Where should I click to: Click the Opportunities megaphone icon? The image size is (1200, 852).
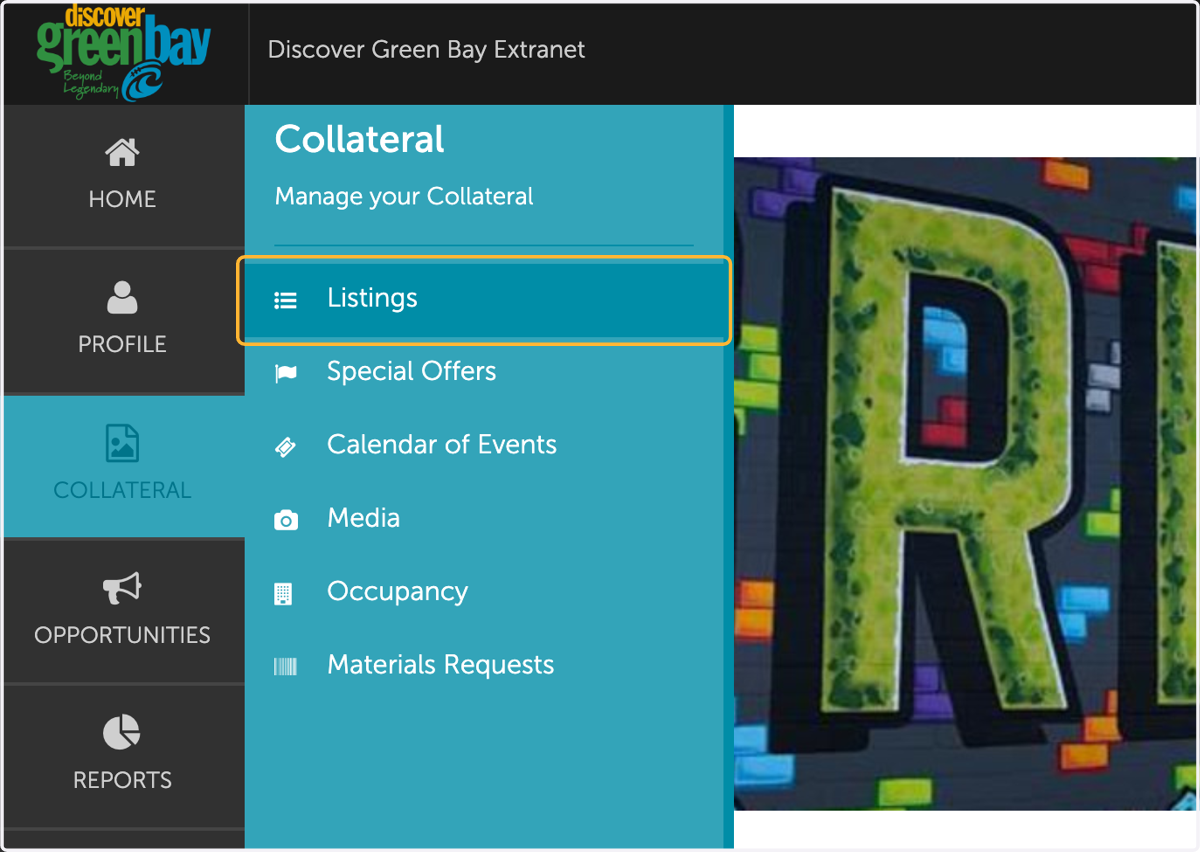coord(122,588)
